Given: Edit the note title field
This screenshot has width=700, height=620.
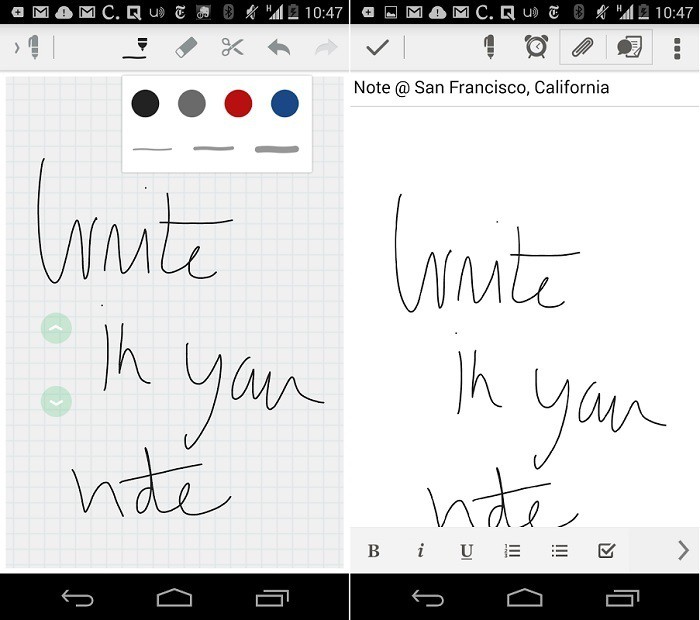Looking at the screenshot, I should pos(525,88).
